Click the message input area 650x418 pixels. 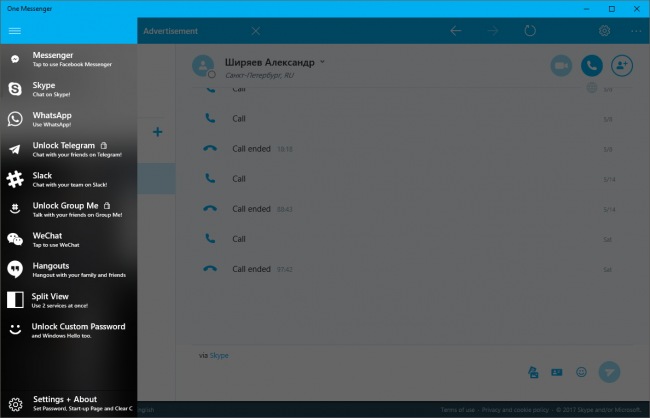357,372
